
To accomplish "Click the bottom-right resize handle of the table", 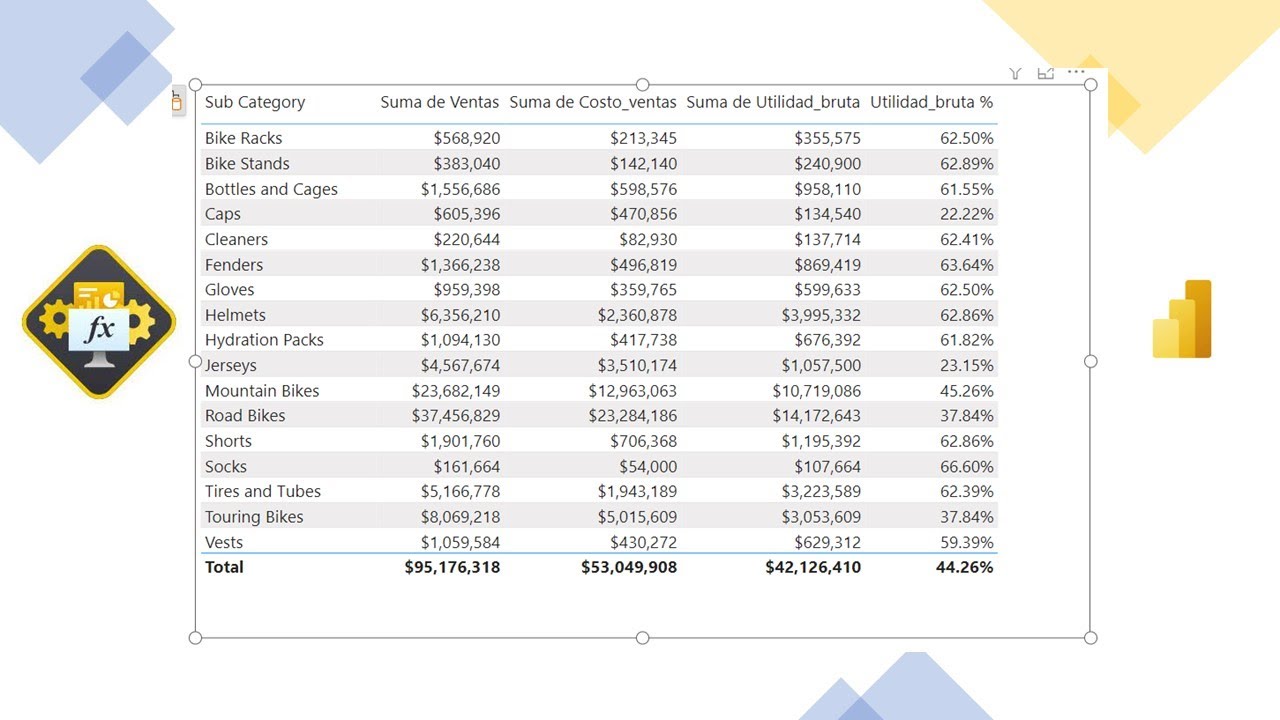I will click(1091, 638).
